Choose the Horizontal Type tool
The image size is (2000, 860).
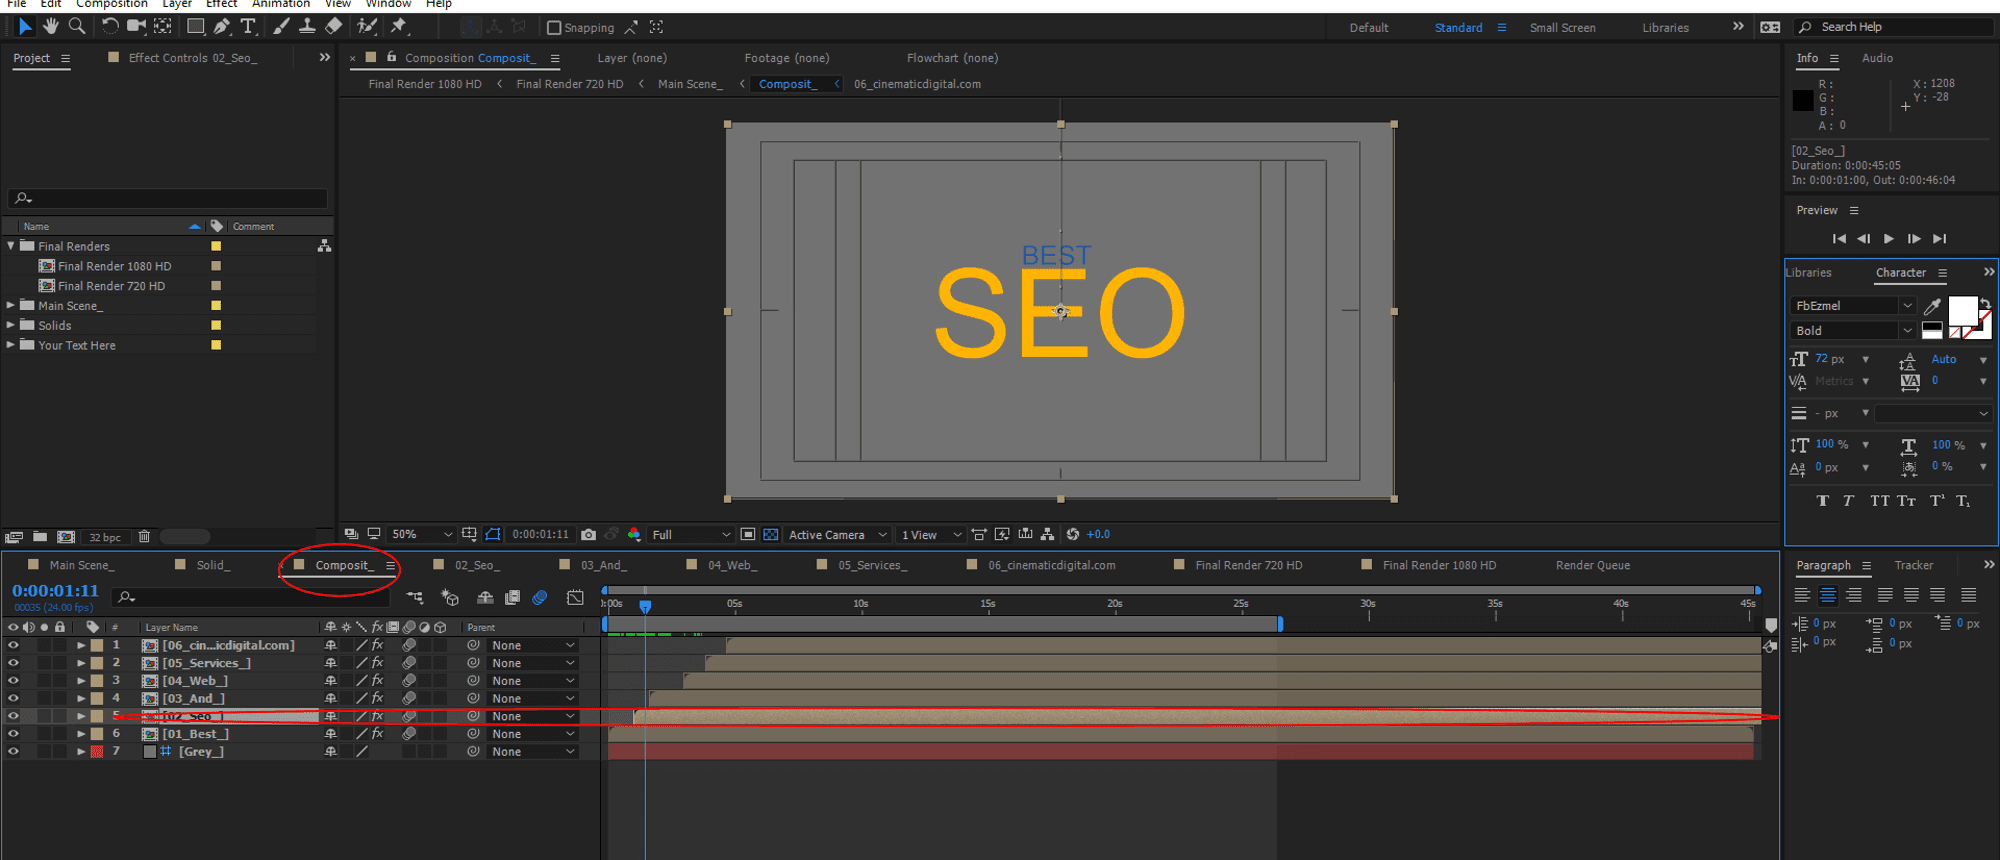pos(248,27)
